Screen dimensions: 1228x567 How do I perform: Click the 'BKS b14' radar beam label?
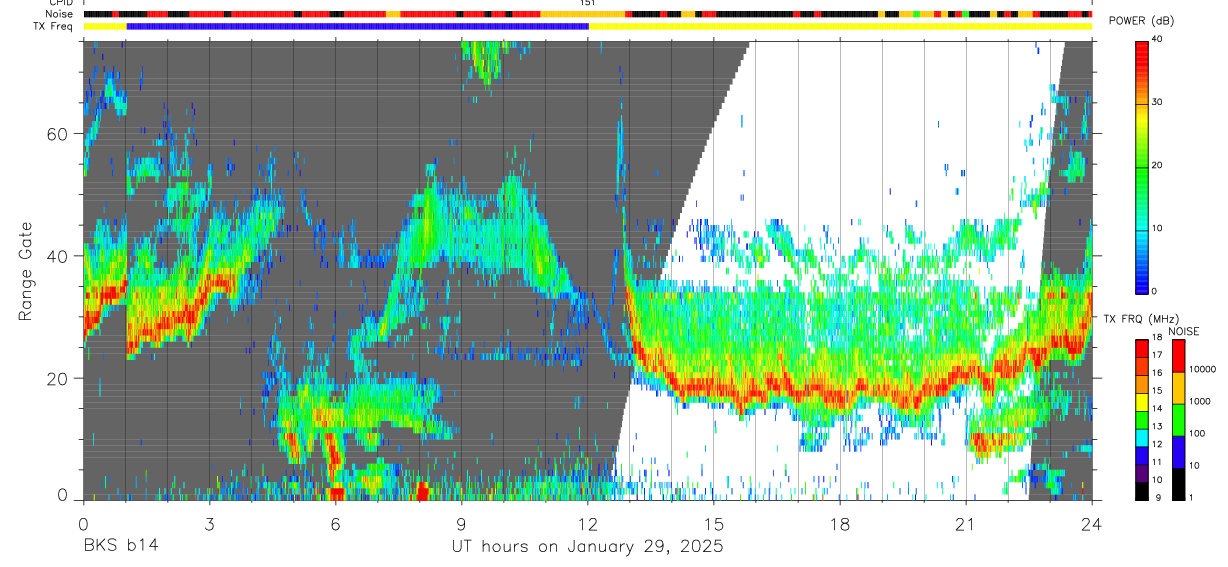click(x=119, y=546)
